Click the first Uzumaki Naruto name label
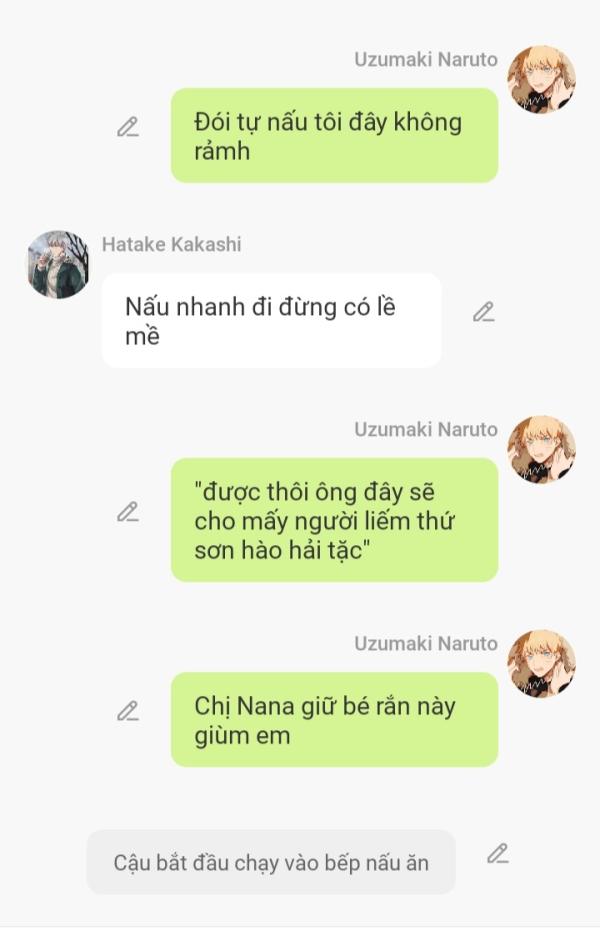Image resolution: width=600 pixels, height=936 pixels. [426, 59]
